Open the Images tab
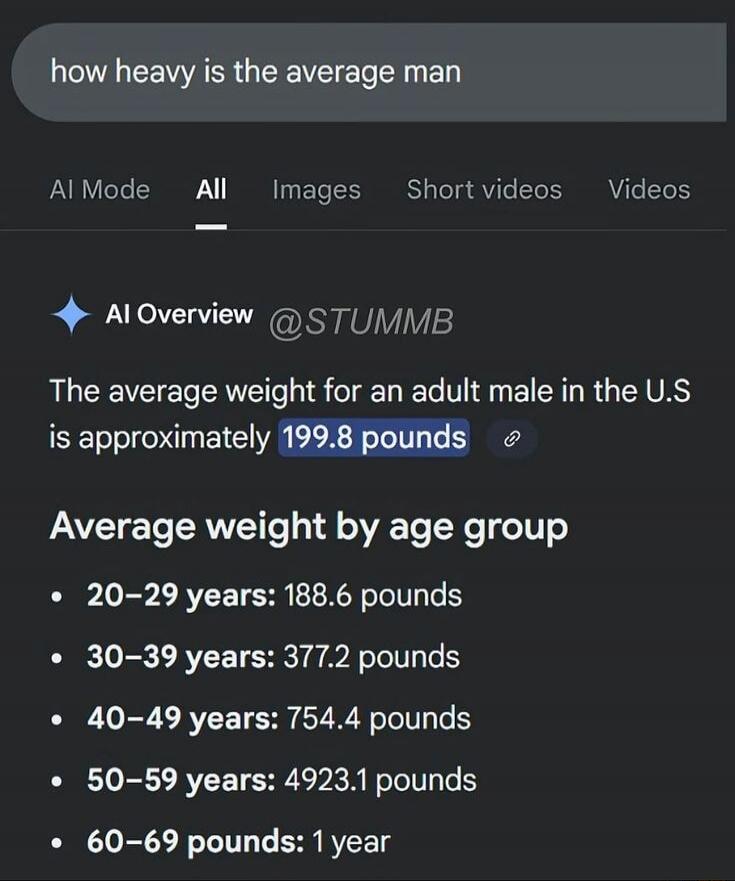Image resolution: width=735 pixels, height=881 pixels. (x=316, y=190)
